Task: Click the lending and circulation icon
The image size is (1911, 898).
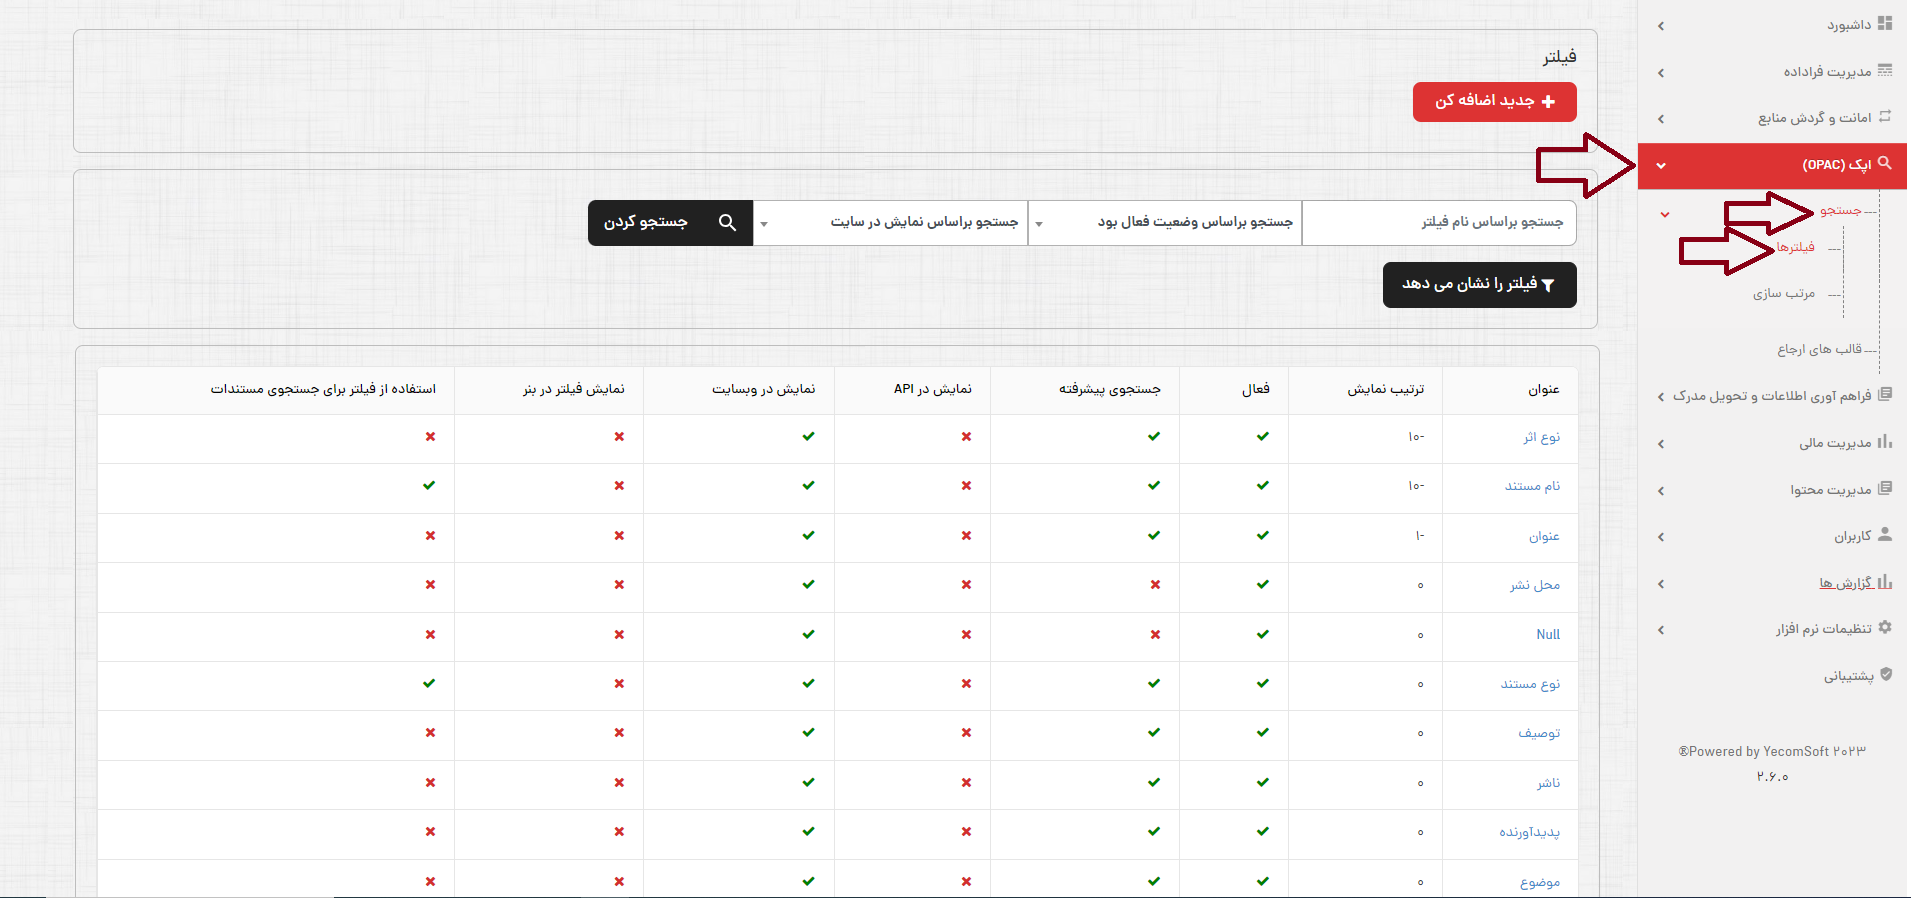Action: point(1885,117)
